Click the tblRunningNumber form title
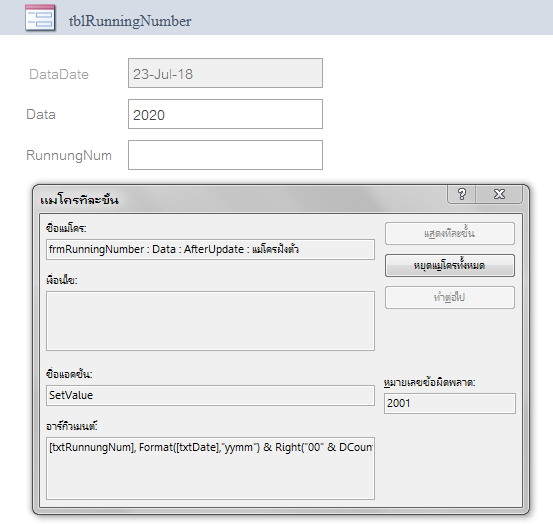 pyautogui.click(x=130, y=21)
